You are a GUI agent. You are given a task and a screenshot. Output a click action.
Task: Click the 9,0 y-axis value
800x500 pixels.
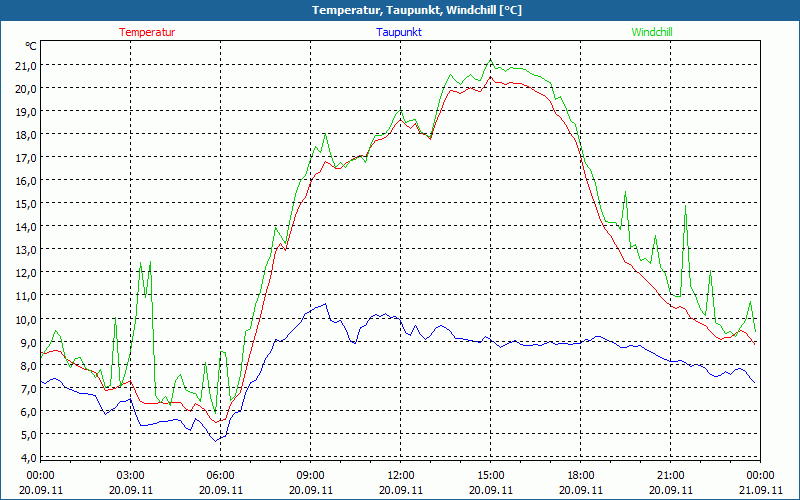click(29, 342)
